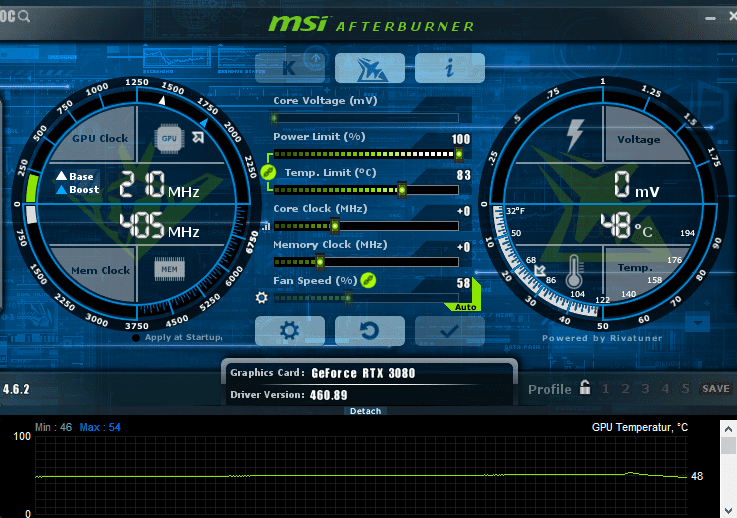Click the Base clock legend label
The width and height of the screenshot is (737, 518).
click(75, 176)
